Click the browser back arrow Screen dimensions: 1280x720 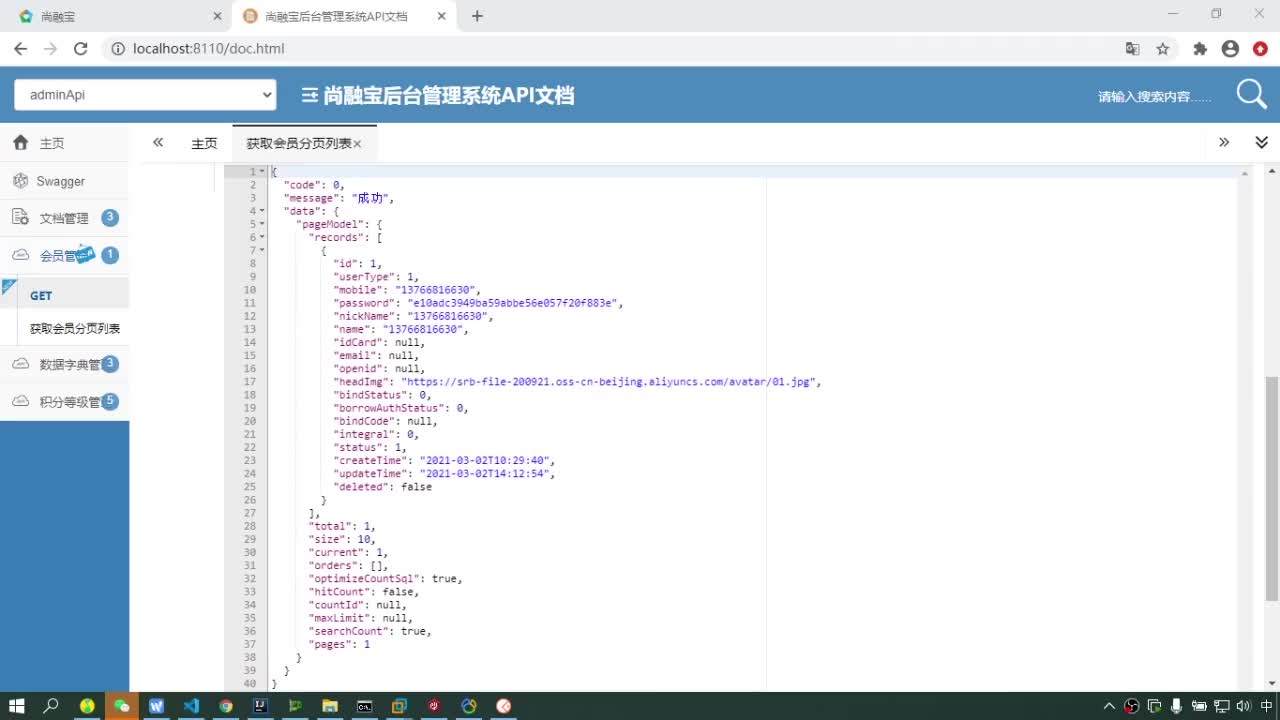tap(20, 48)
